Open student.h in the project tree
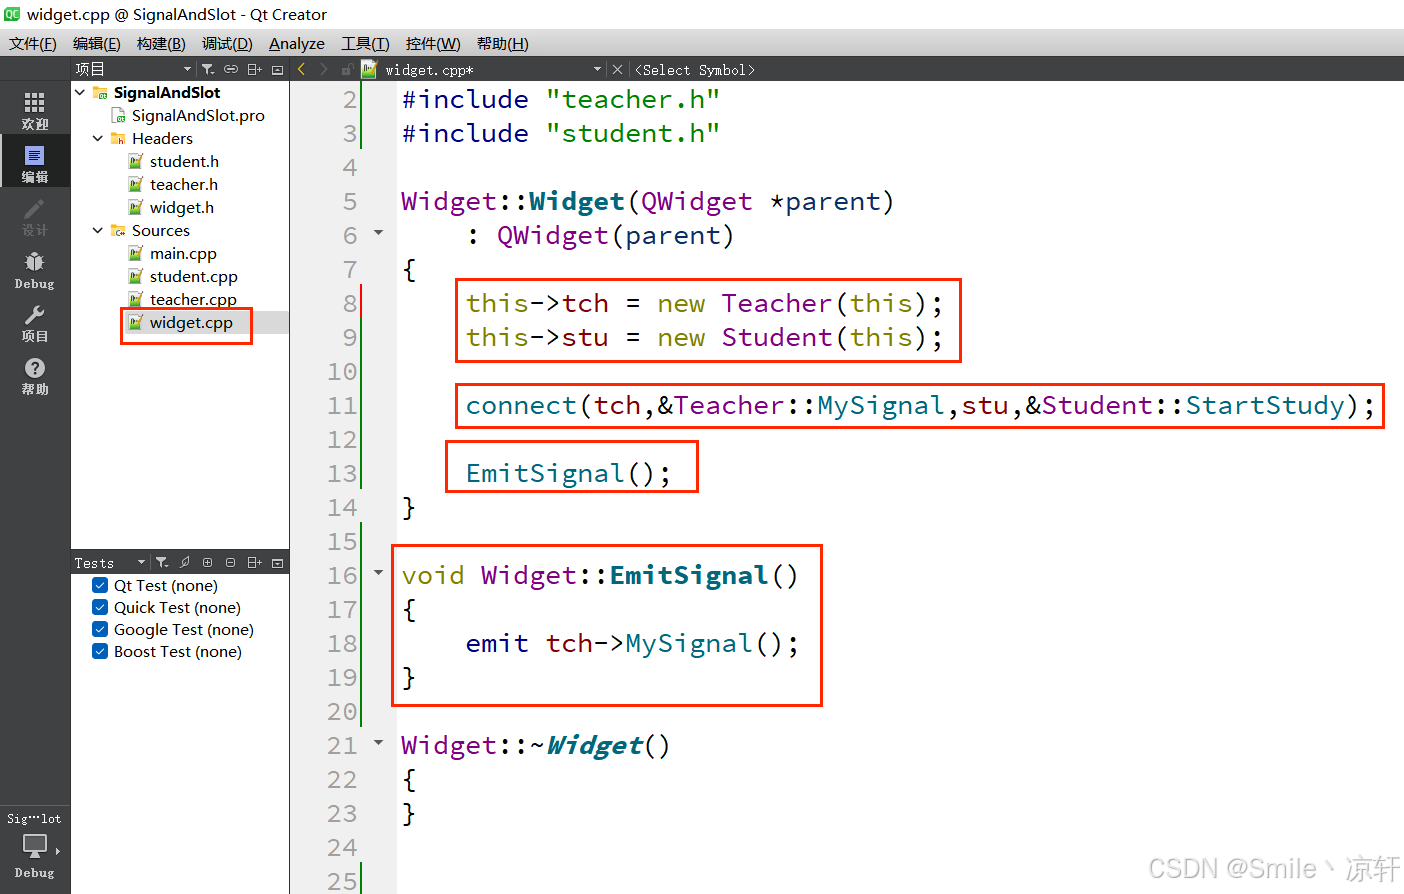1404x894 pixels. tap(184, 161)
